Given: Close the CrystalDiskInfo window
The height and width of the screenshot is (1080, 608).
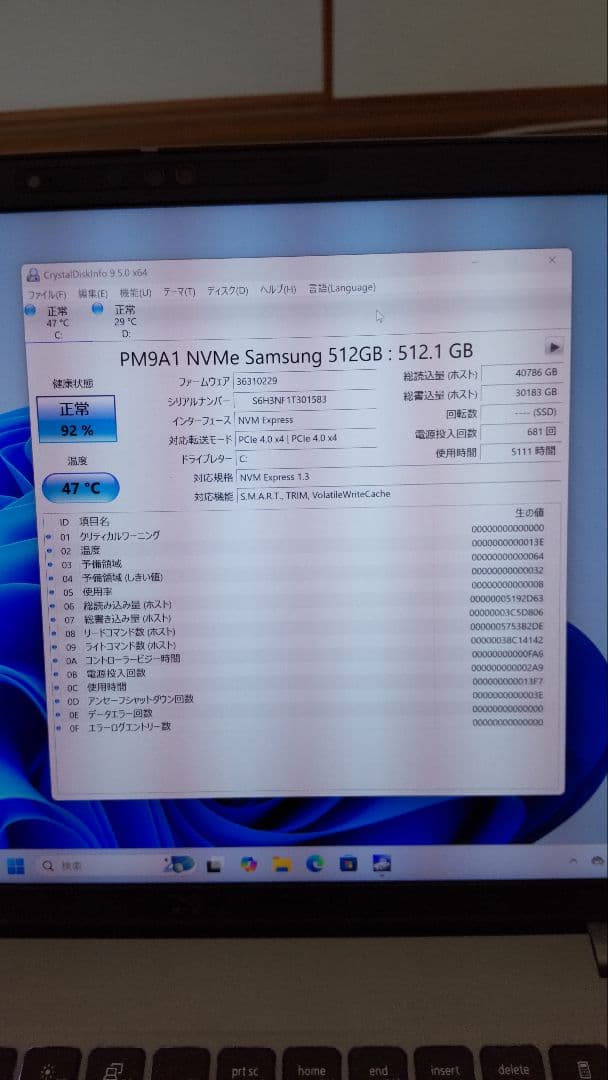Looking at the screenshot, I should 552,260.
